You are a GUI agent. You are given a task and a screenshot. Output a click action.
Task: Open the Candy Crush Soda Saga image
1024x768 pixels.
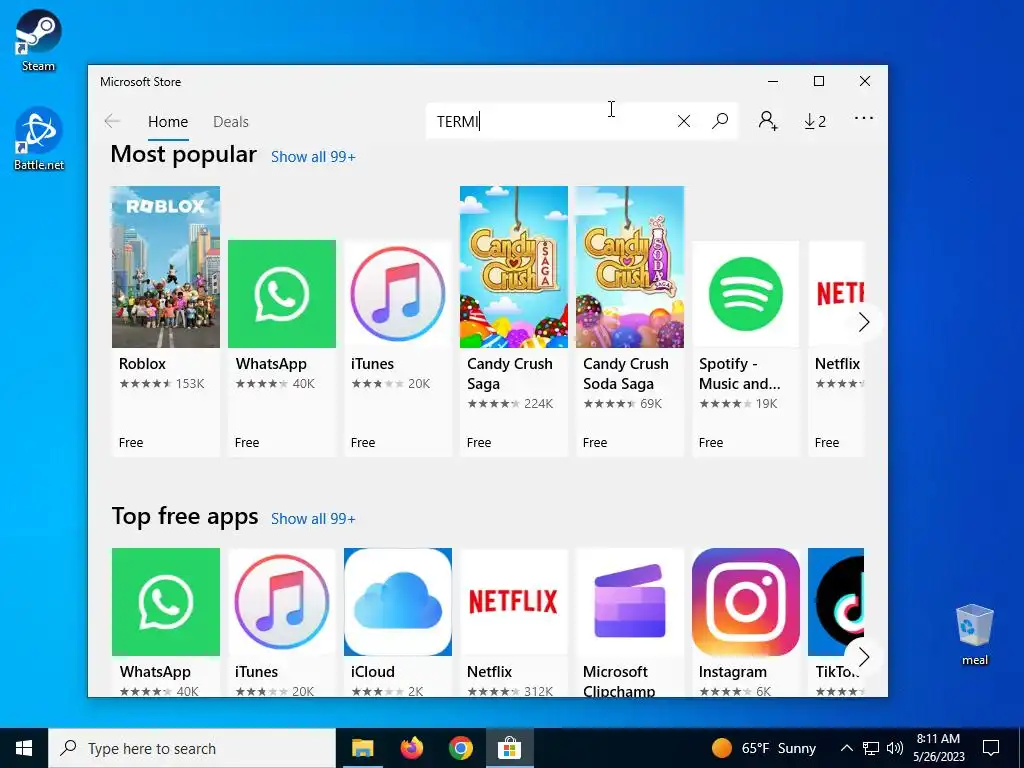pos(630,266)
